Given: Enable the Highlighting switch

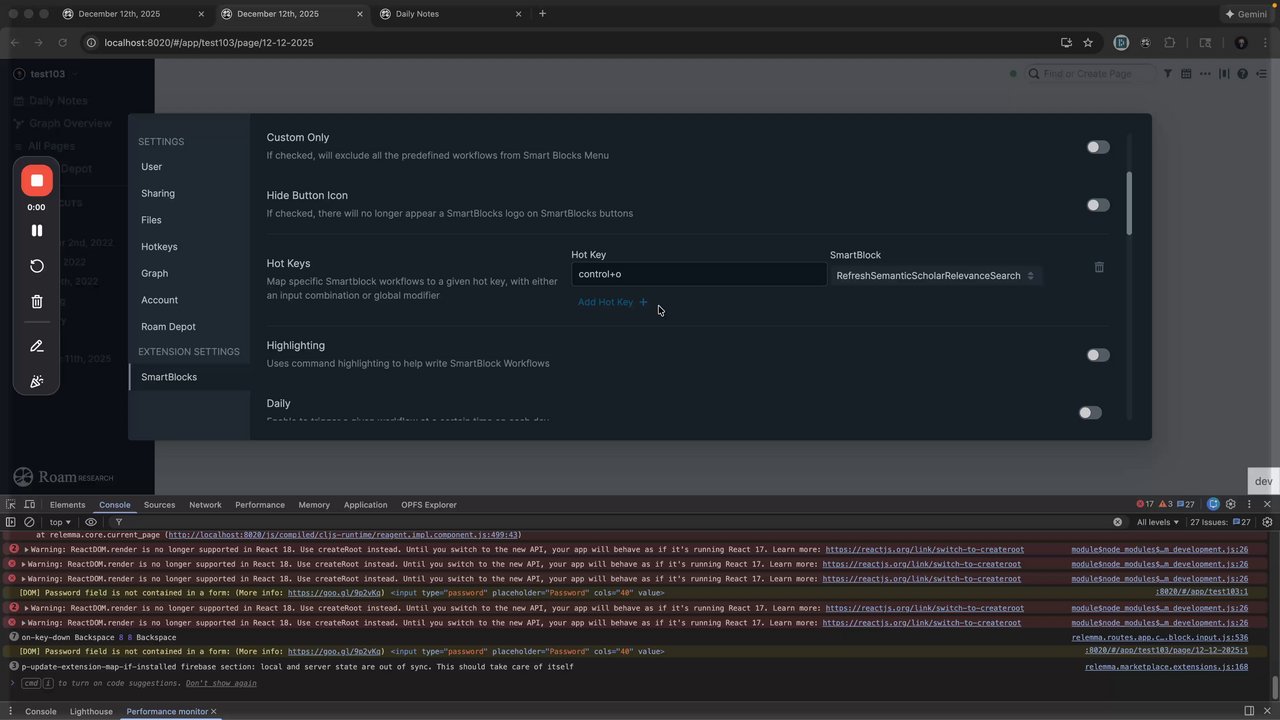Looking at the screenshot, I should [1098, 355].
